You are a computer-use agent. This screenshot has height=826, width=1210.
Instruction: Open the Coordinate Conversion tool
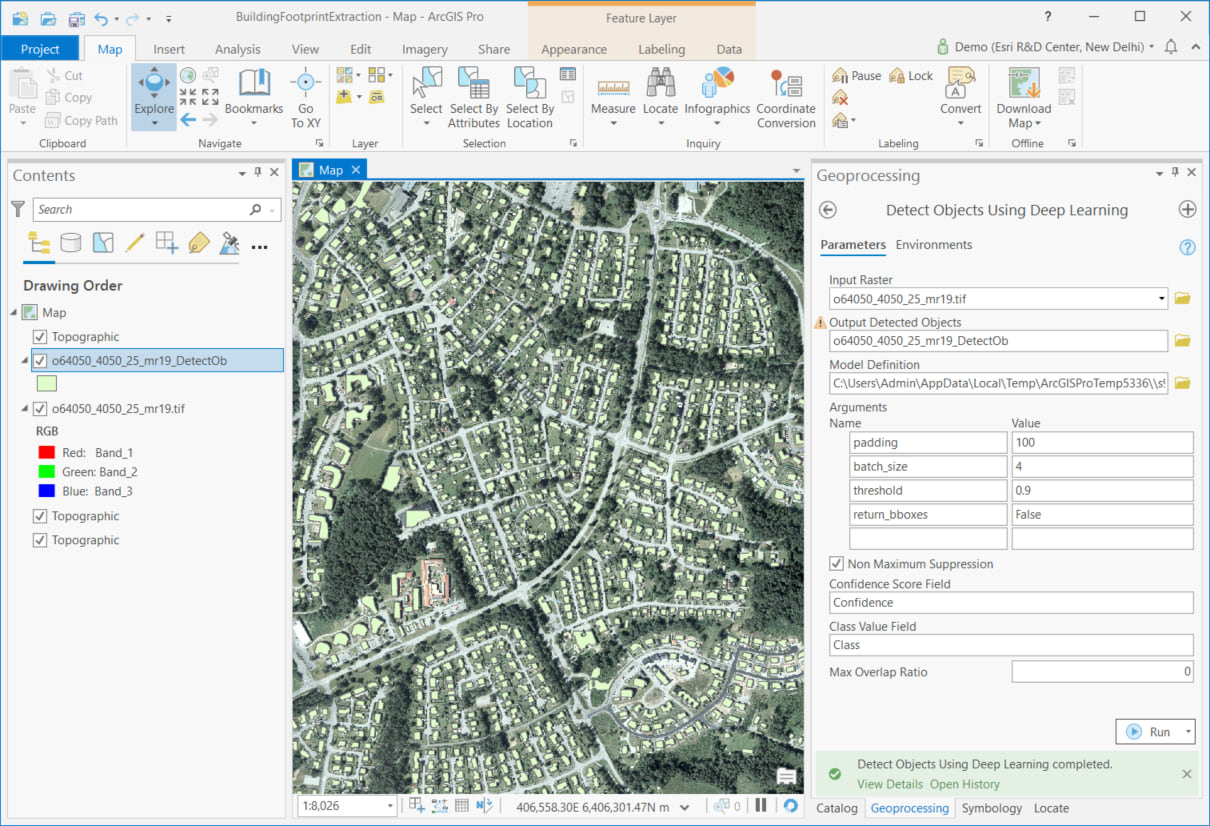786,97
